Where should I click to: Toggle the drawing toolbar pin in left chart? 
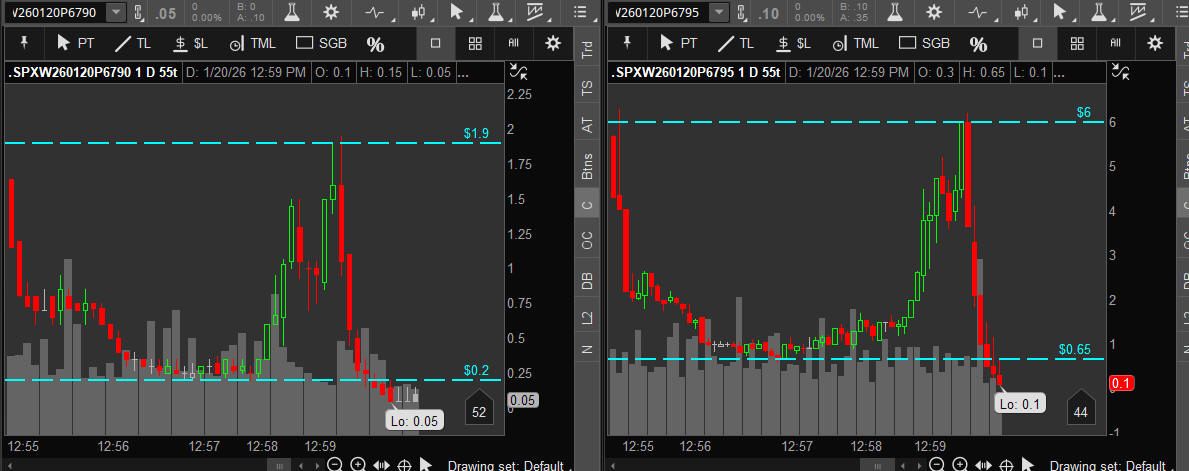(x=23, y=43)
